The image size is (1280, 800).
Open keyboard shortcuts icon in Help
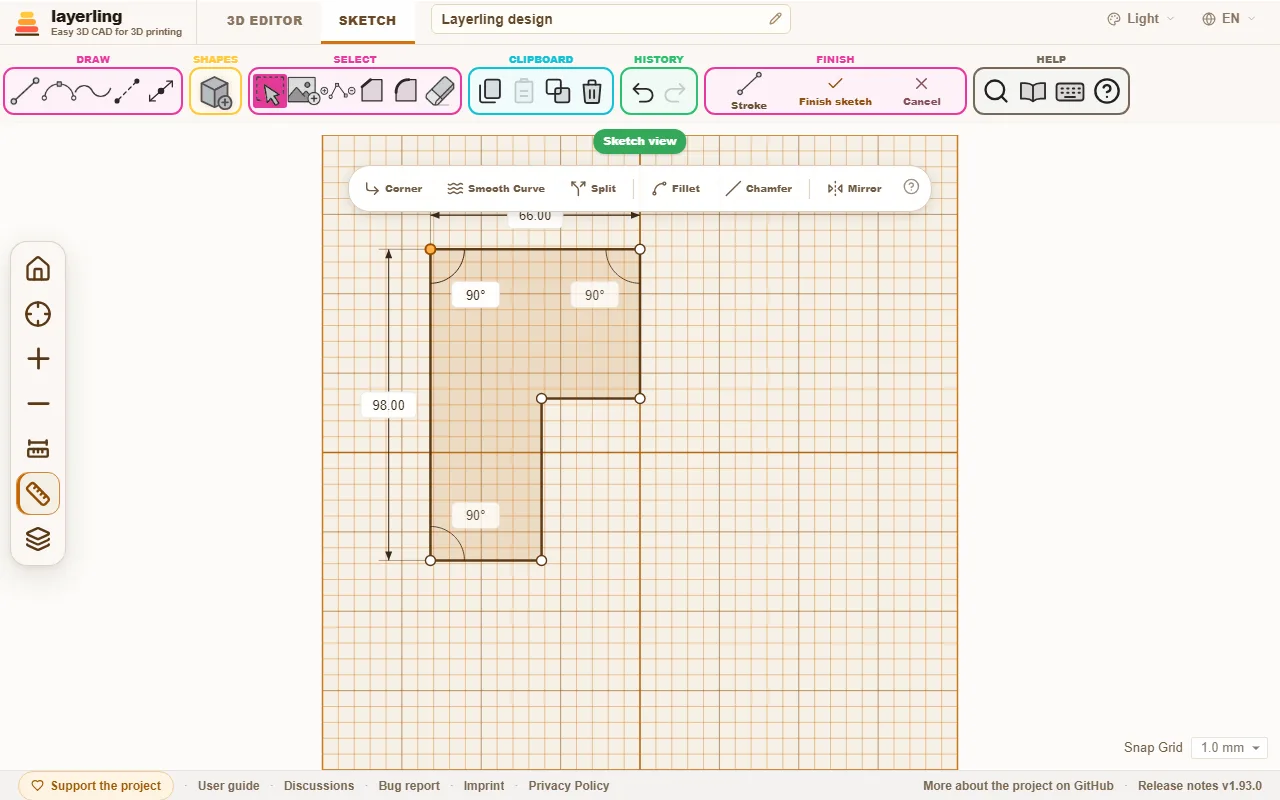point(1070,92)
